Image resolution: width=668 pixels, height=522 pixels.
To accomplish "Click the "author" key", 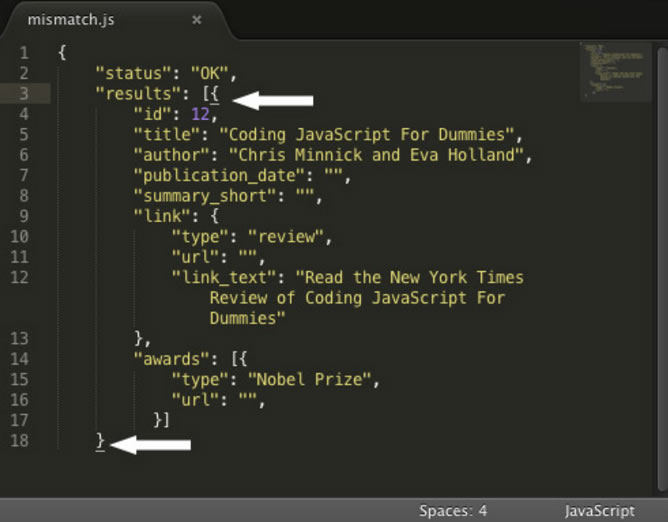I will click(x=171, y=155).
